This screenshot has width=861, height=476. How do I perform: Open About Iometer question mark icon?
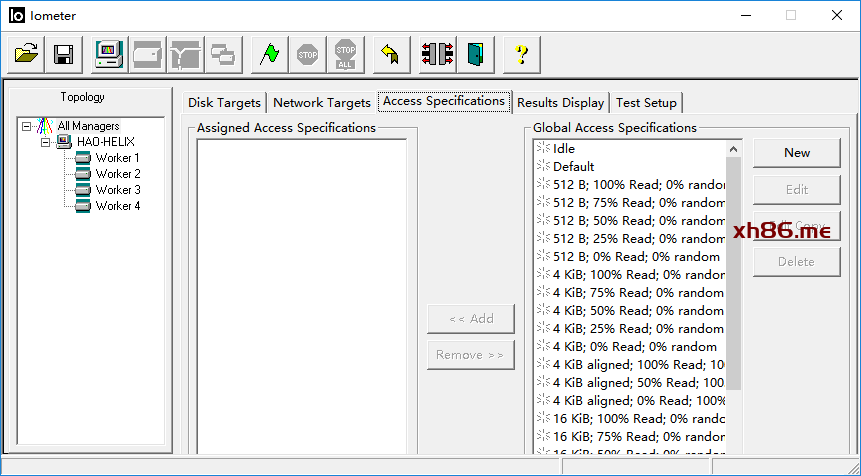click(522, 54)
